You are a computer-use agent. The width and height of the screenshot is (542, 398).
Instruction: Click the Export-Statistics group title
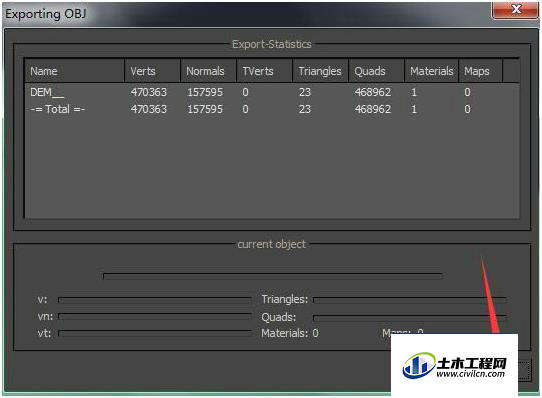coord(272,44)
